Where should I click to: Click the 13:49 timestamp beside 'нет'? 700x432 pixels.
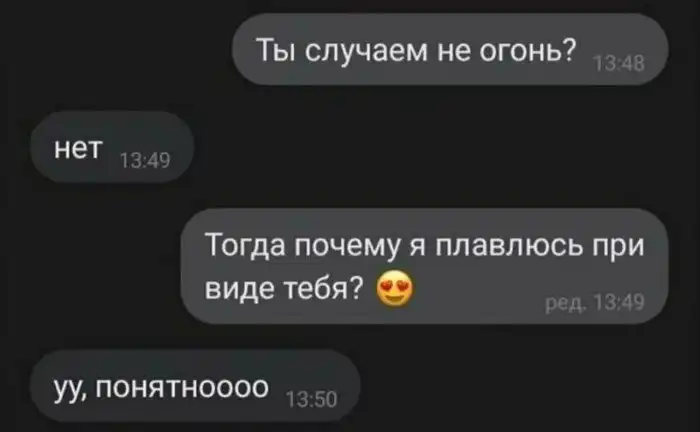[146, 160]
